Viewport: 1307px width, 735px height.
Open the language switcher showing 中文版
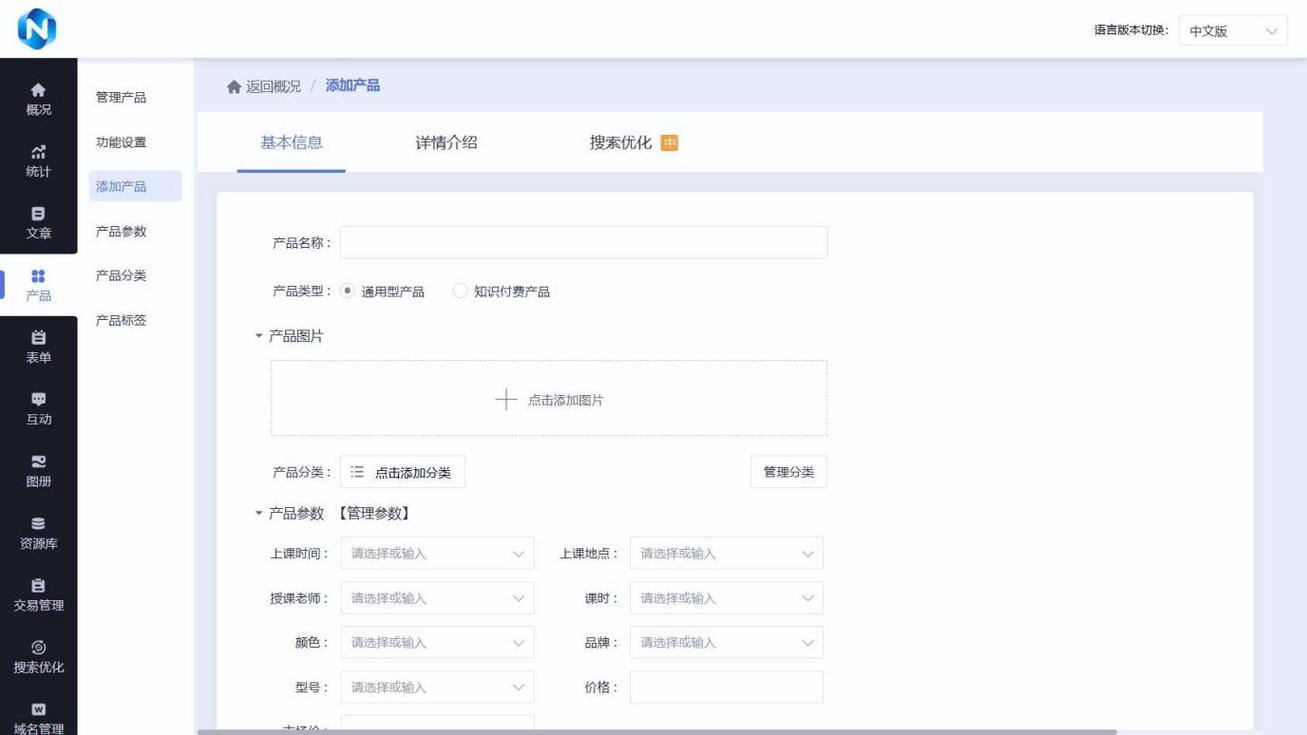pyautogui.click(x=1232, y=30)
